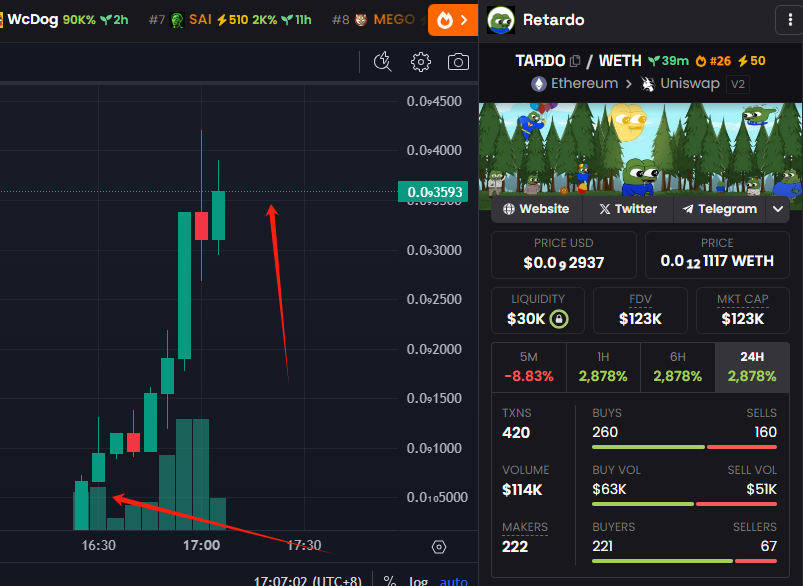803x586 pixels.
Task: Click the #26 trending rank badge
Action: coord(713,61)
